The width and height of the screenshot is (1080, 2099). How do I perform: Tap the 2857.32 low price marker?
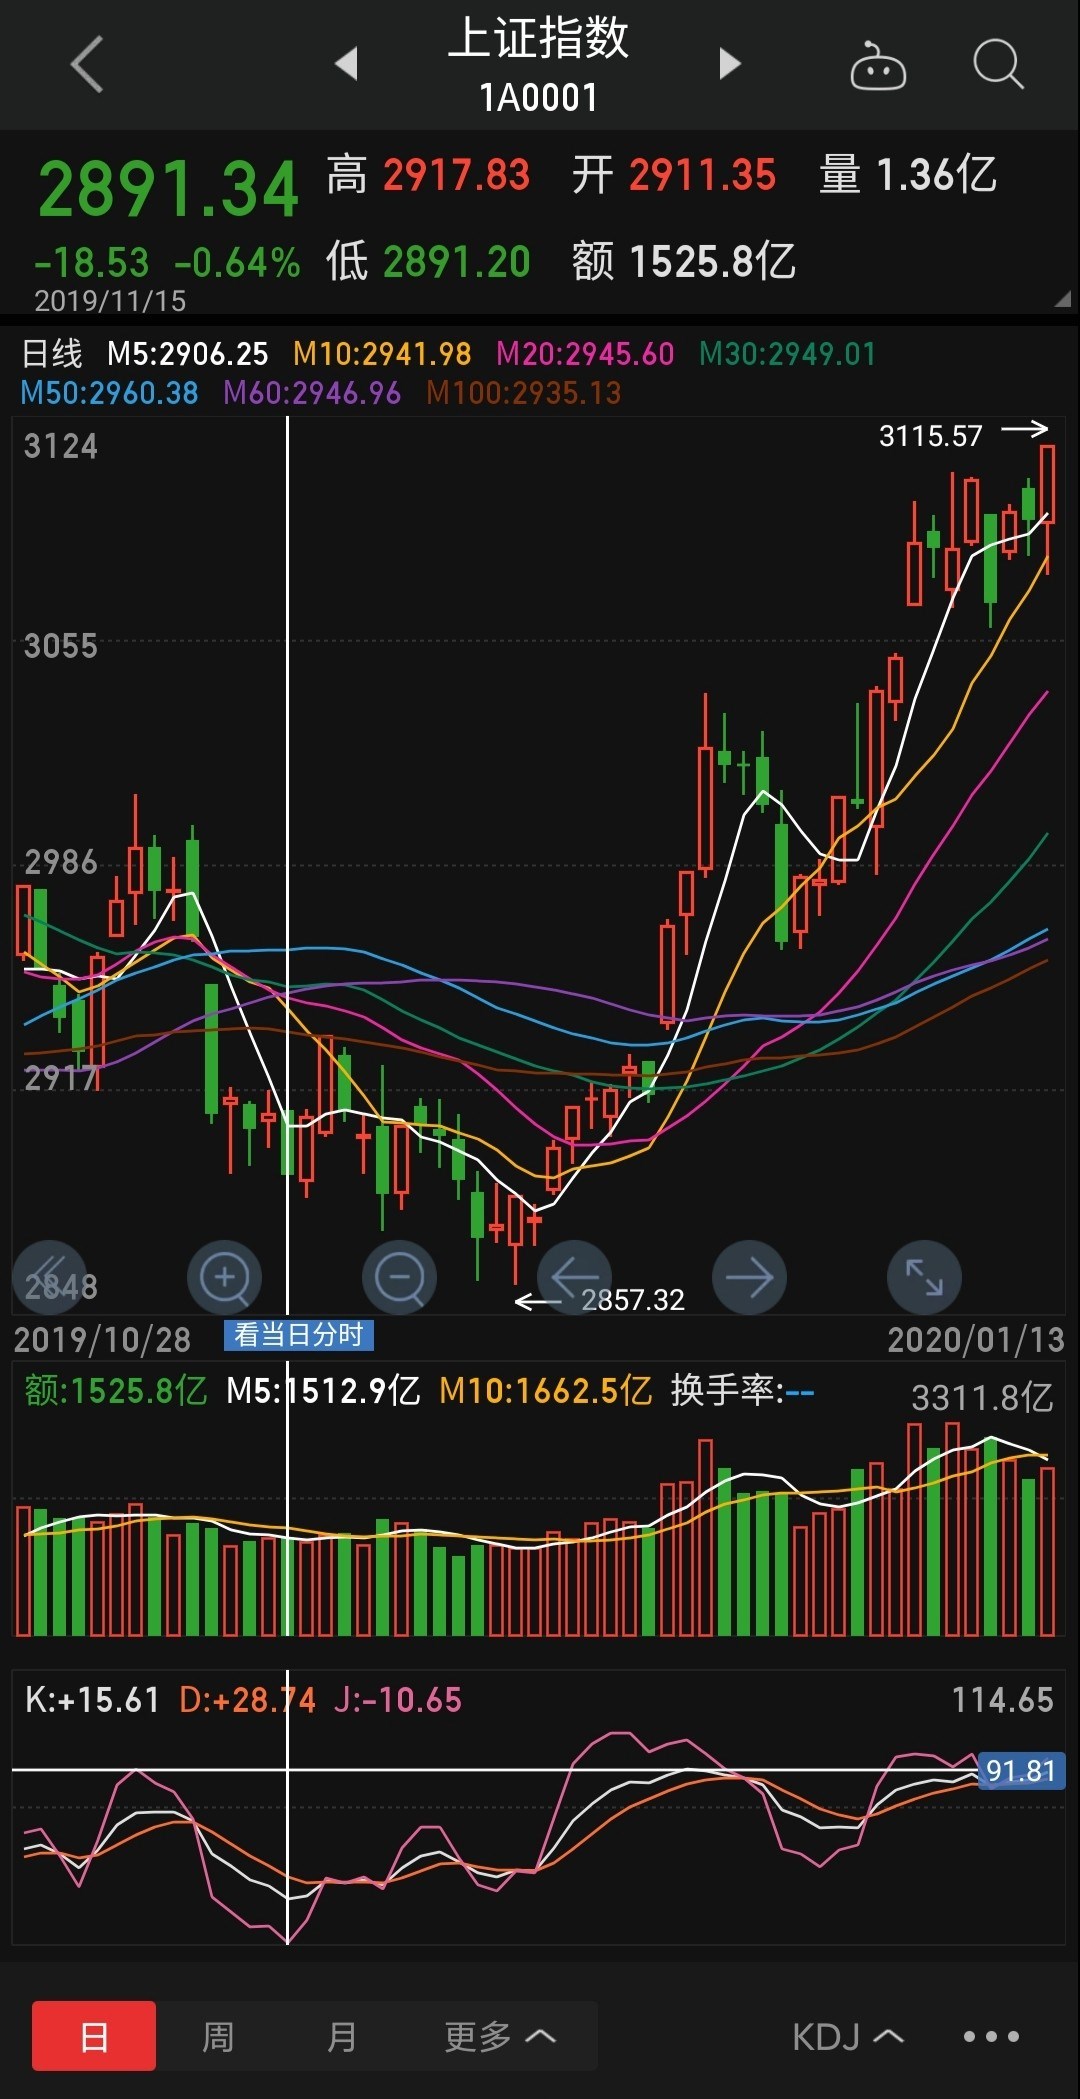[633, 1299]
